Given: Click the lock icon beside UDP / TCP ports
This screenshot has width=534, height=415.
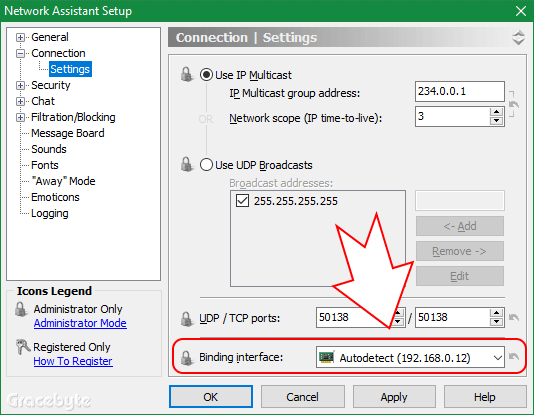Looking at the screenshot, I should [187, 319].
